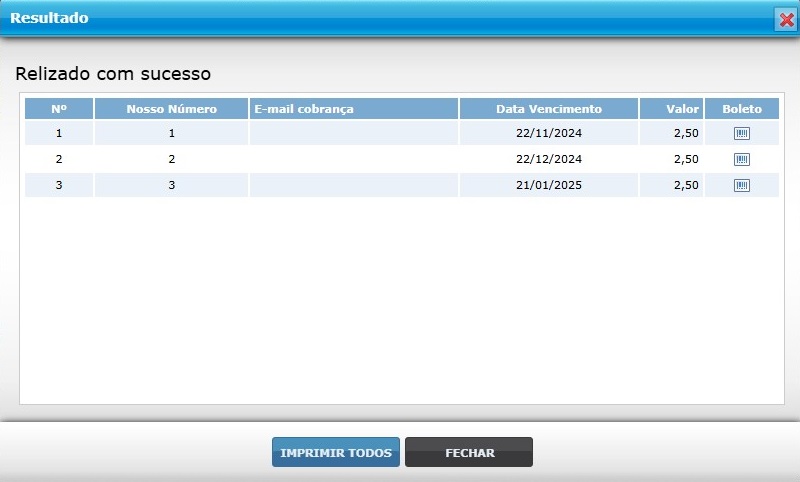Viewport: 800px width, 482px height.
Task: Click the FECHAR button
Action: click(469, 452)
